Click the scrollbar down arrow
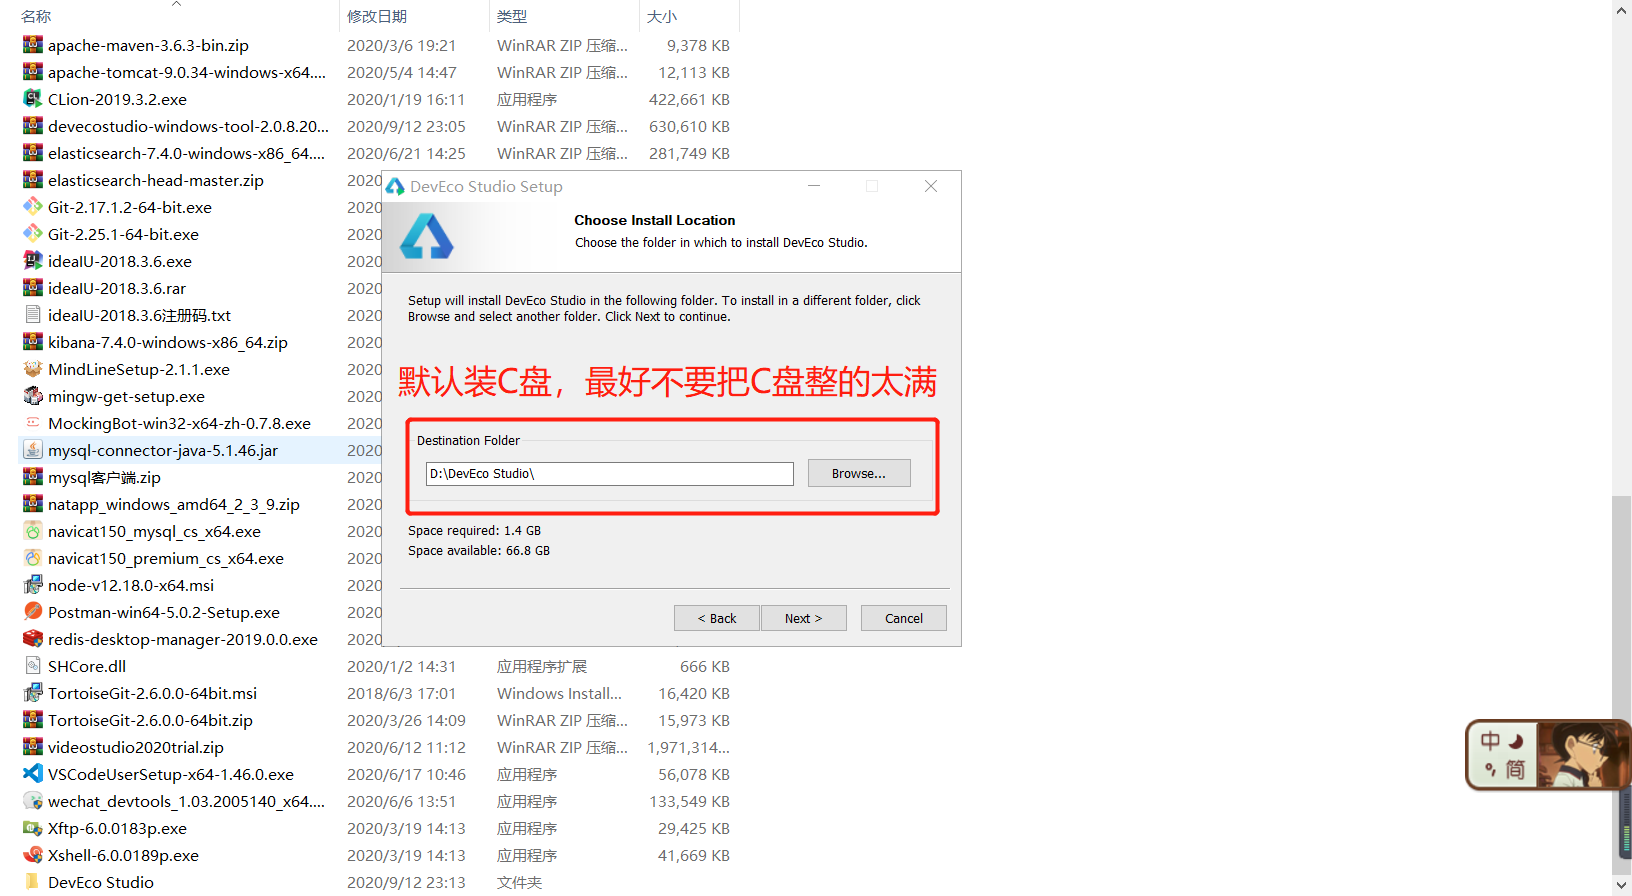Screen dimensions: 1632x896 pyautogui.click(x=1622, y=885)
